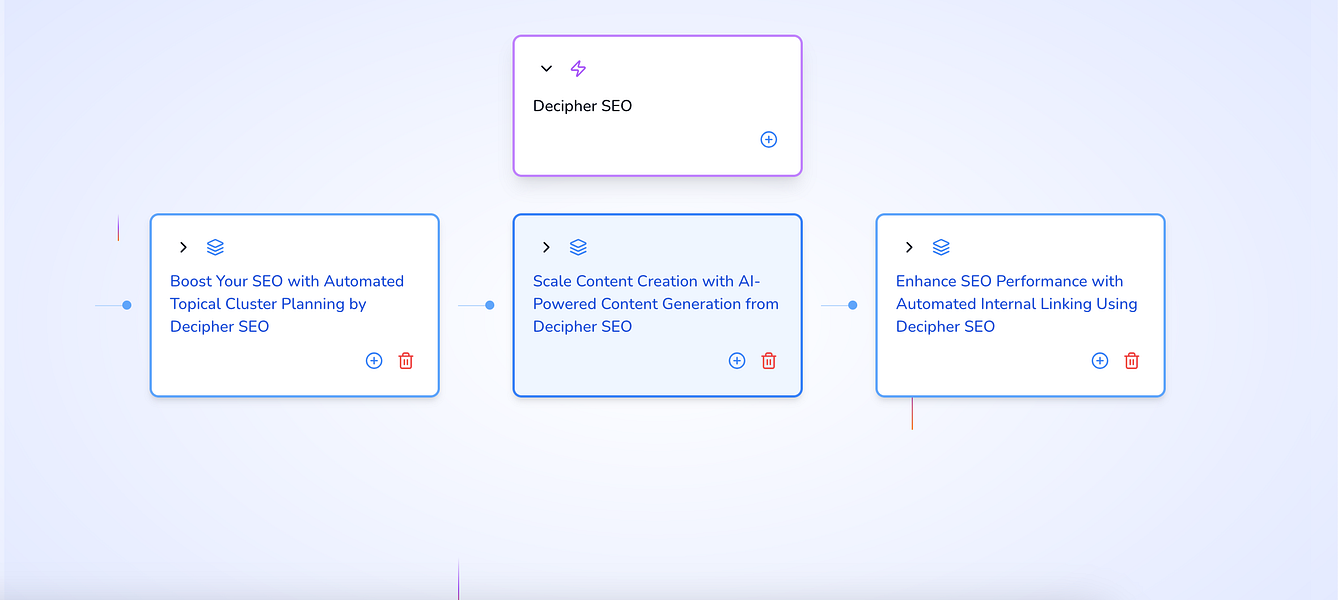The height and width of the screenshot is (600, 1338).
Task: Click the connector handle left of the Internal Linking card
Action: pyautogui.click(x=853, y=305)
